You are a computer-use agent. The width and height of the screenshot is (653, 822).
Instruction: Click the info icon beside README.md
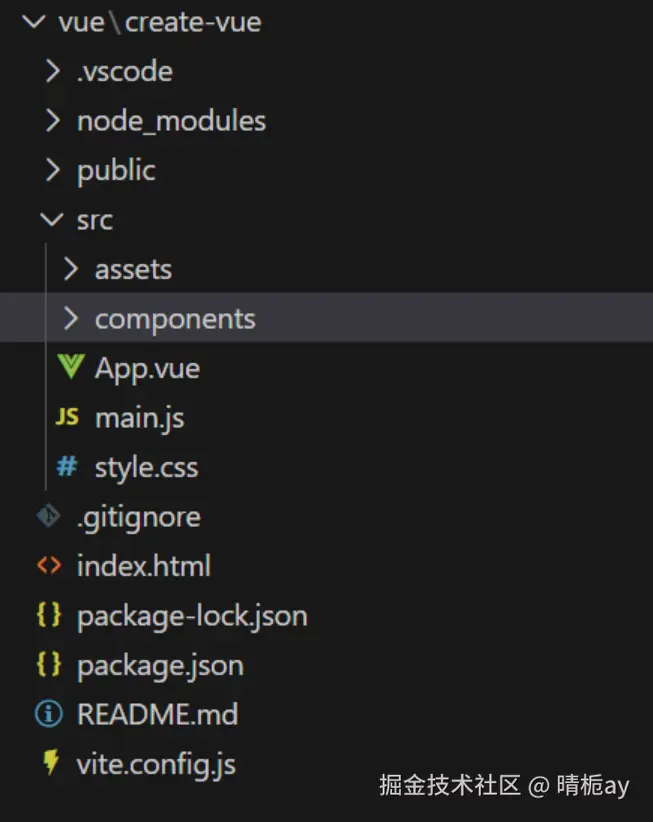pos(49,714)
